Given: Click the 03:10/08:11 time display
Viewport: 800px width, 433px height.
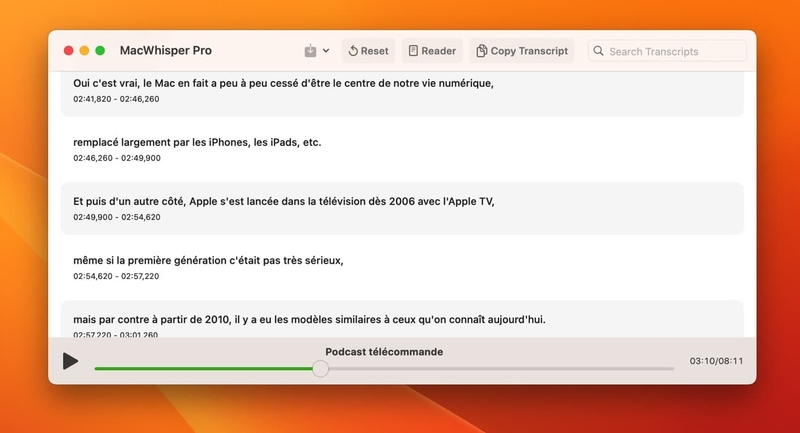Looking at the screenshot, I should (x=716, y=361).
